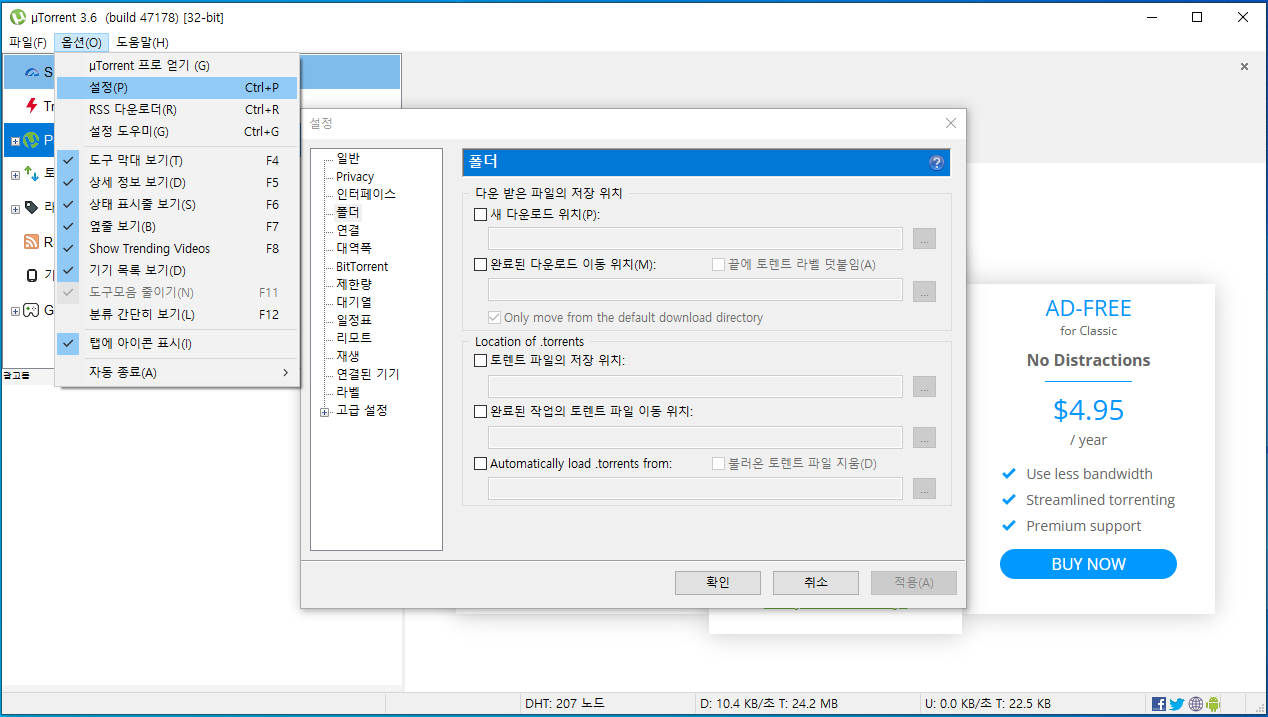Click 새 다운로드 위치 path field
The height and width of the screenshot is (717, 1268).
(695, 238)
